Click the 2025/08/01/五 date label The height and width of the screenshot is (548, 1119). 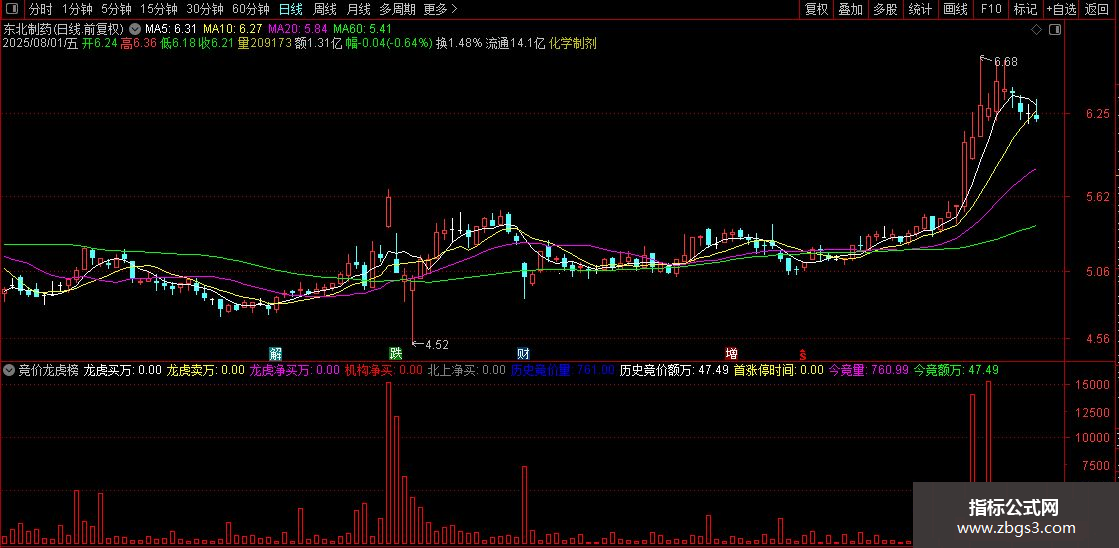[x=39, y=43]
